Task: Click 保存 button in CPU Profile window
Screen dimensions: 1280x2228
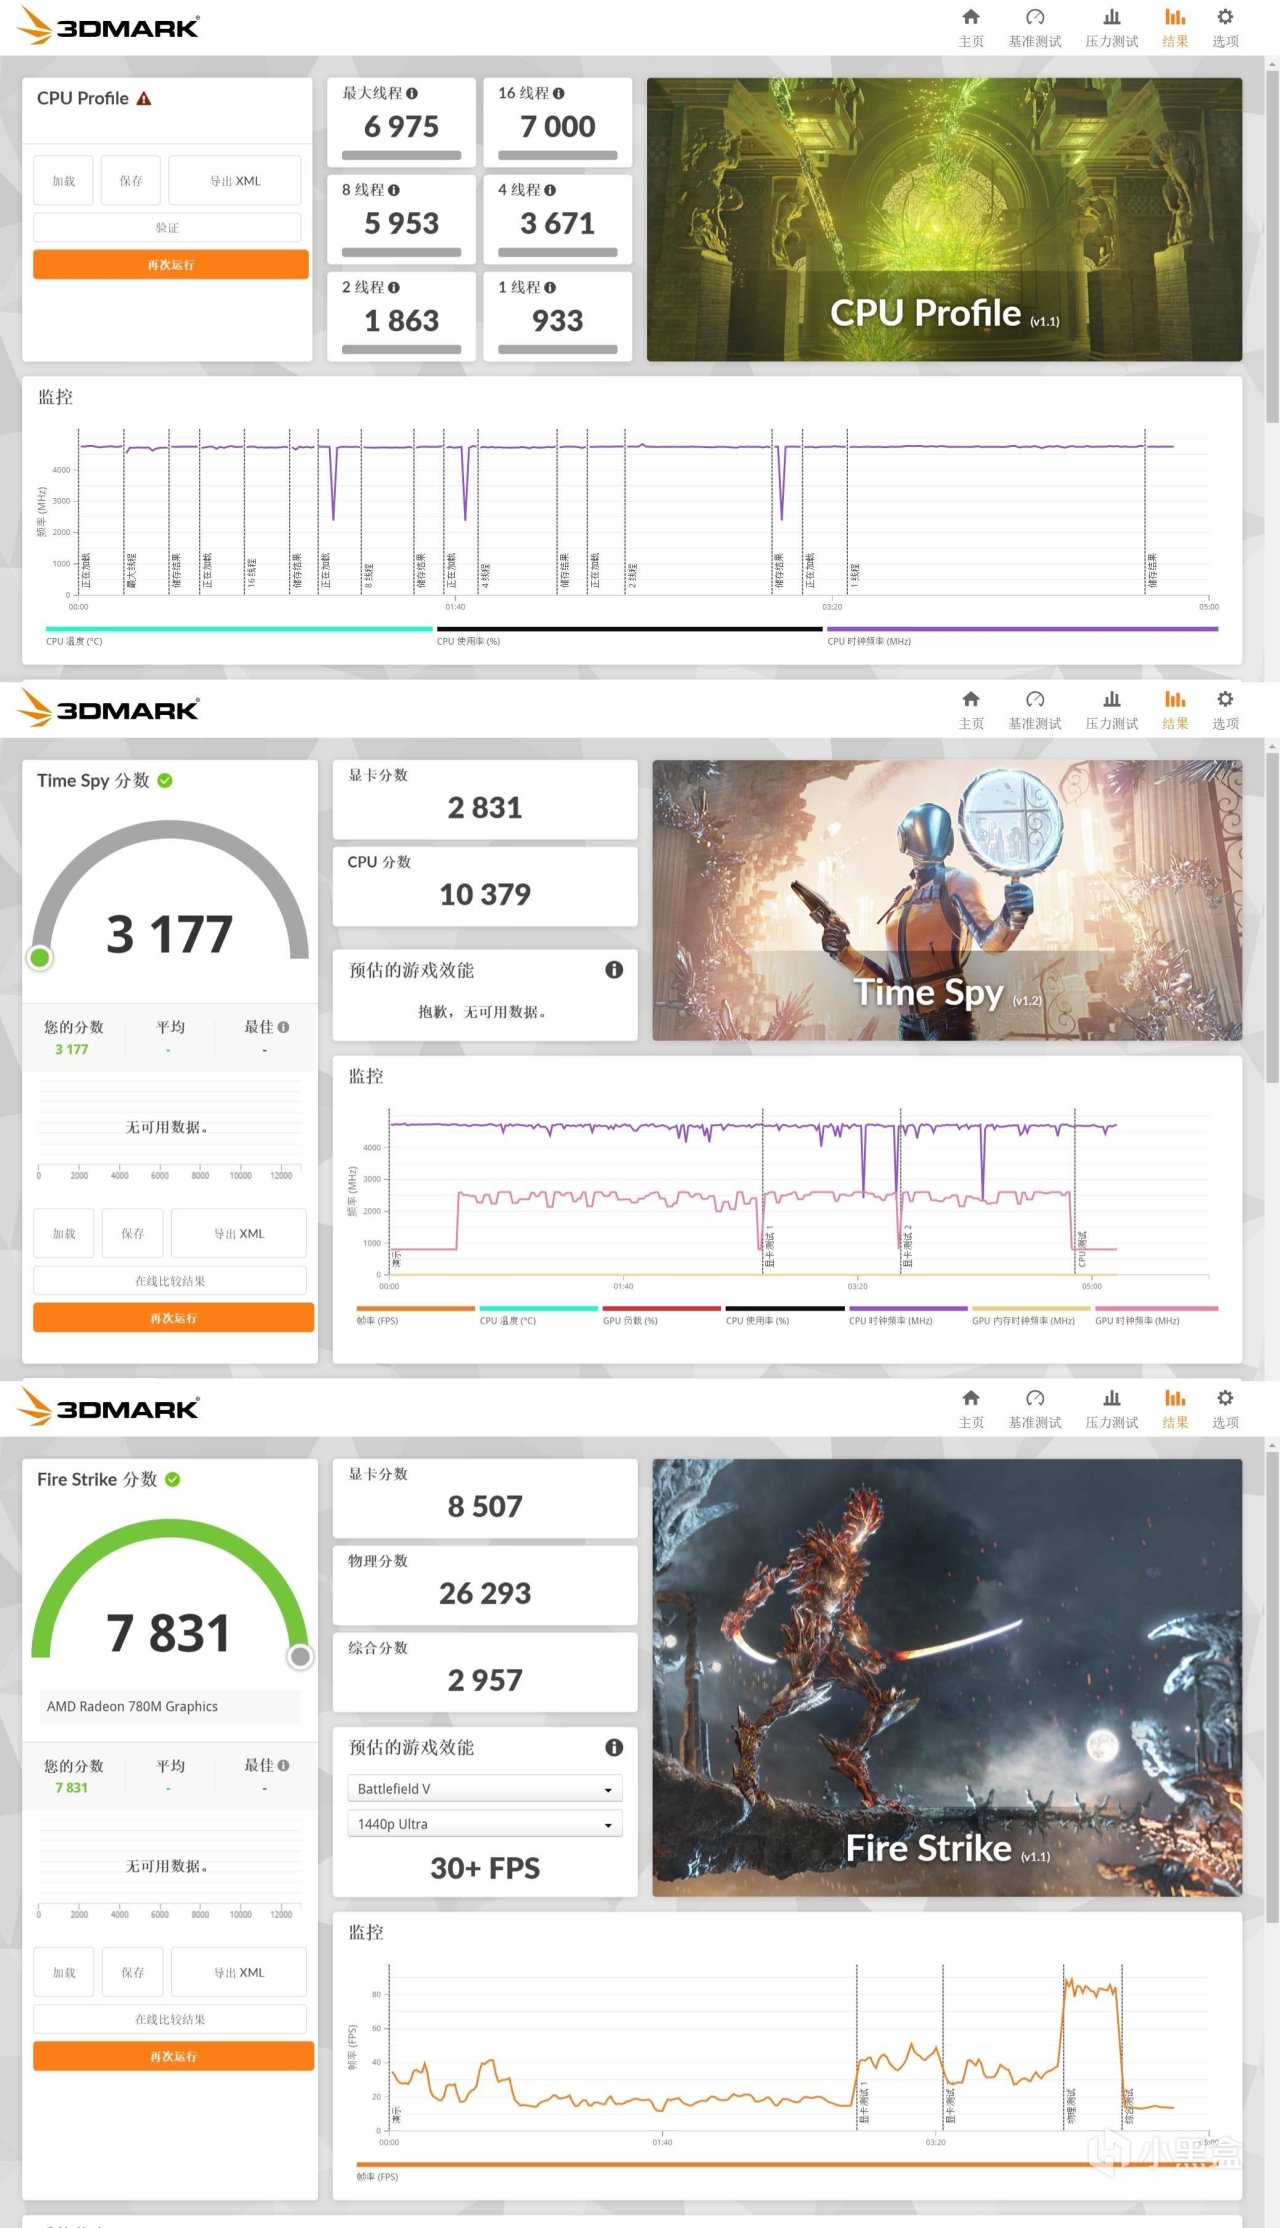Action: (131, 181)
